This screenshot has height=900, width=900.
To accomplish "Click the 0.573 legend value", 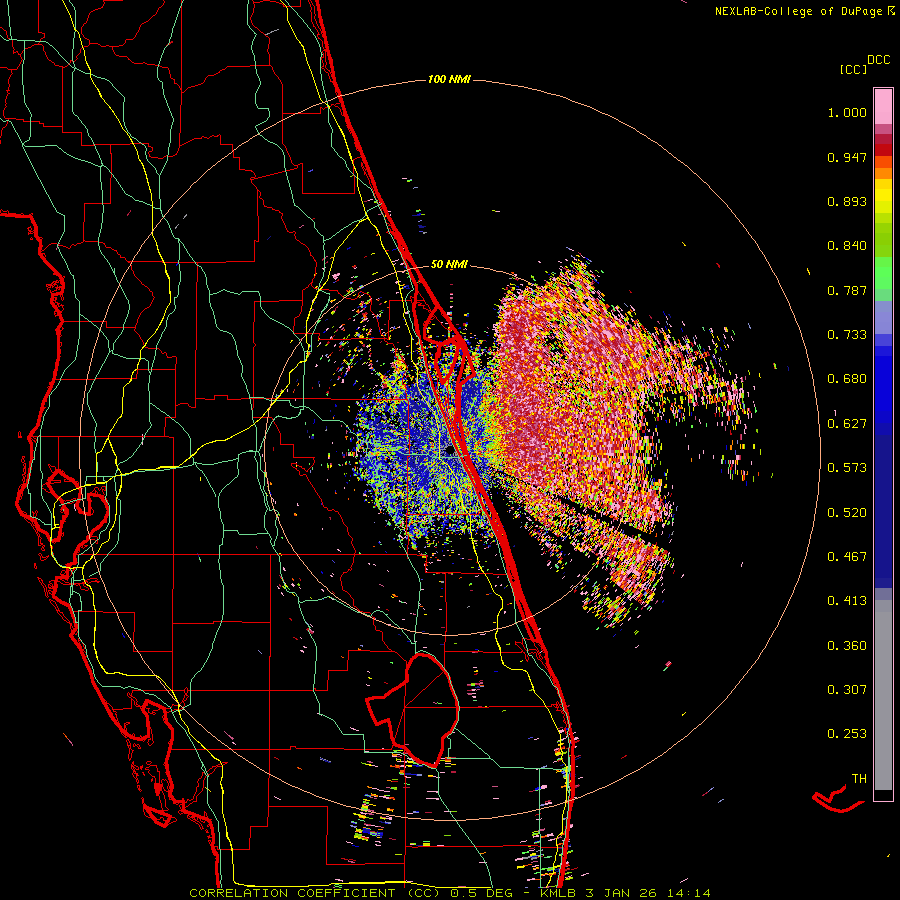I will [x=847, y=468].
